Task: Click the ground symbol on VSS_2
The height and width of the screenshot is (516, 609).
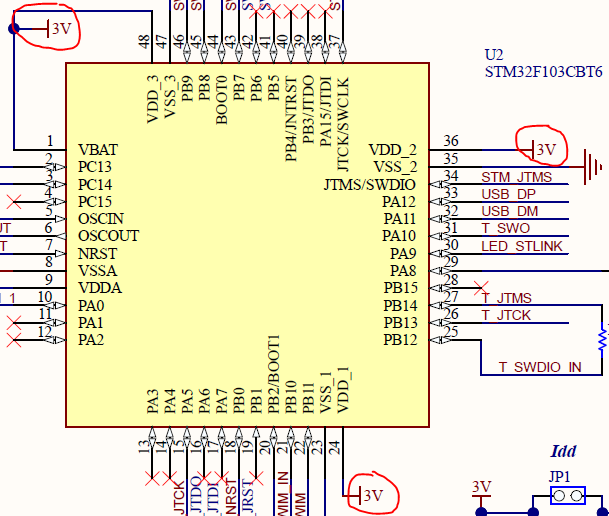Action: click(592, 167)
